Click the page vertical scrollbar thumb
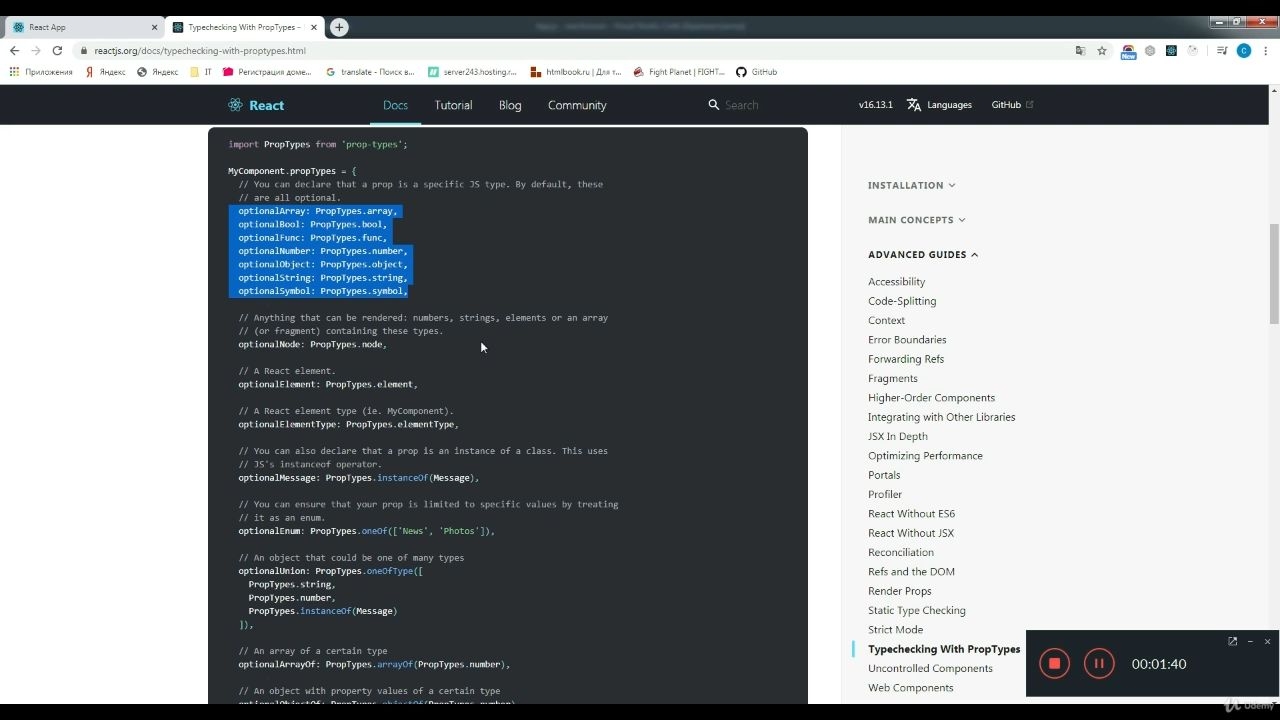The image size is (1280, 720). pos(1274,274)
